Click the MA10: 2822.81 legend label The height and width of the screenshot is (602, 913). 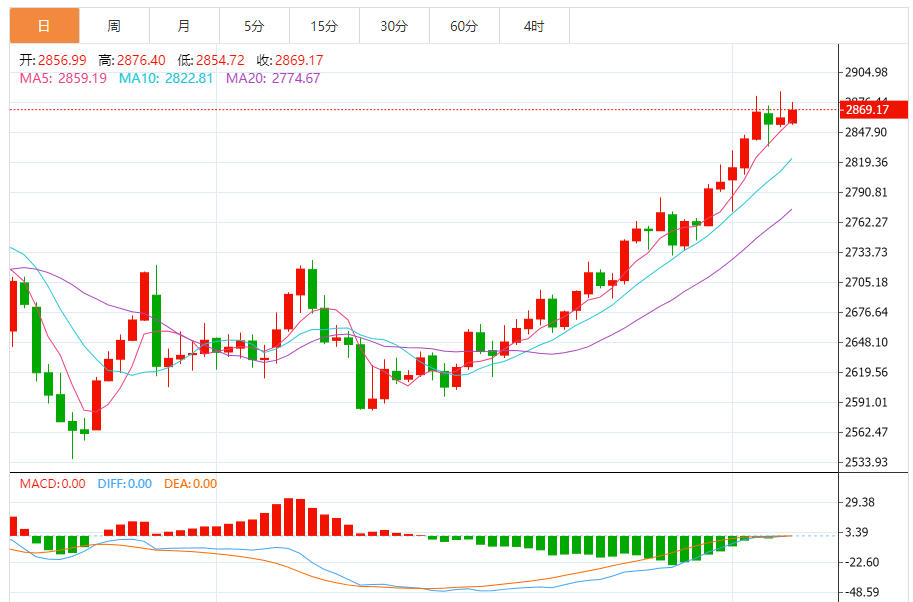point(166,78)
